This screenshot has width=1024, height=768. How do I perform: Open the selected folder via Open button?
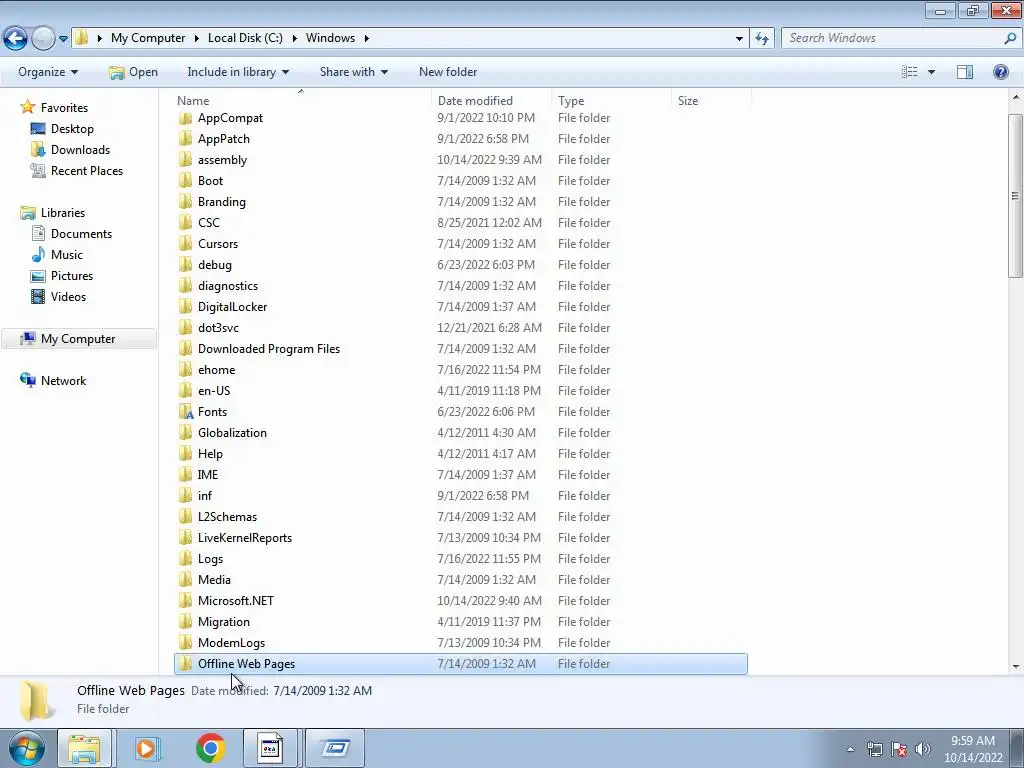pyautogui.click(x=133, y=72)
